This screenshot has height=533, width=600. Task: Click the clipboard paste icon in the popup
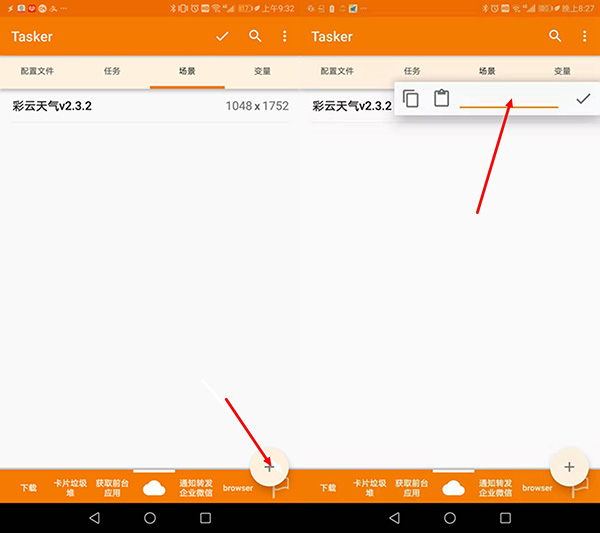[x=441, y=99]
